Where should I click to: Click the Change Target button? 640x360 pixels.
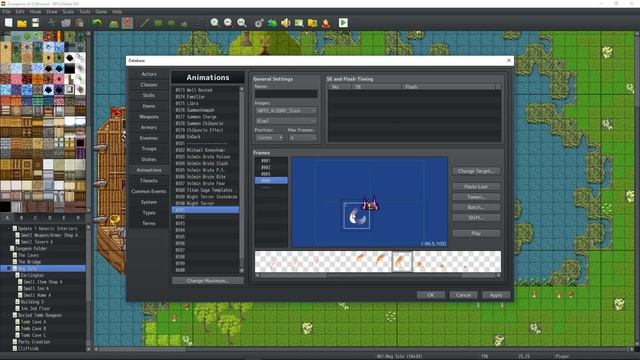point(476,171)
